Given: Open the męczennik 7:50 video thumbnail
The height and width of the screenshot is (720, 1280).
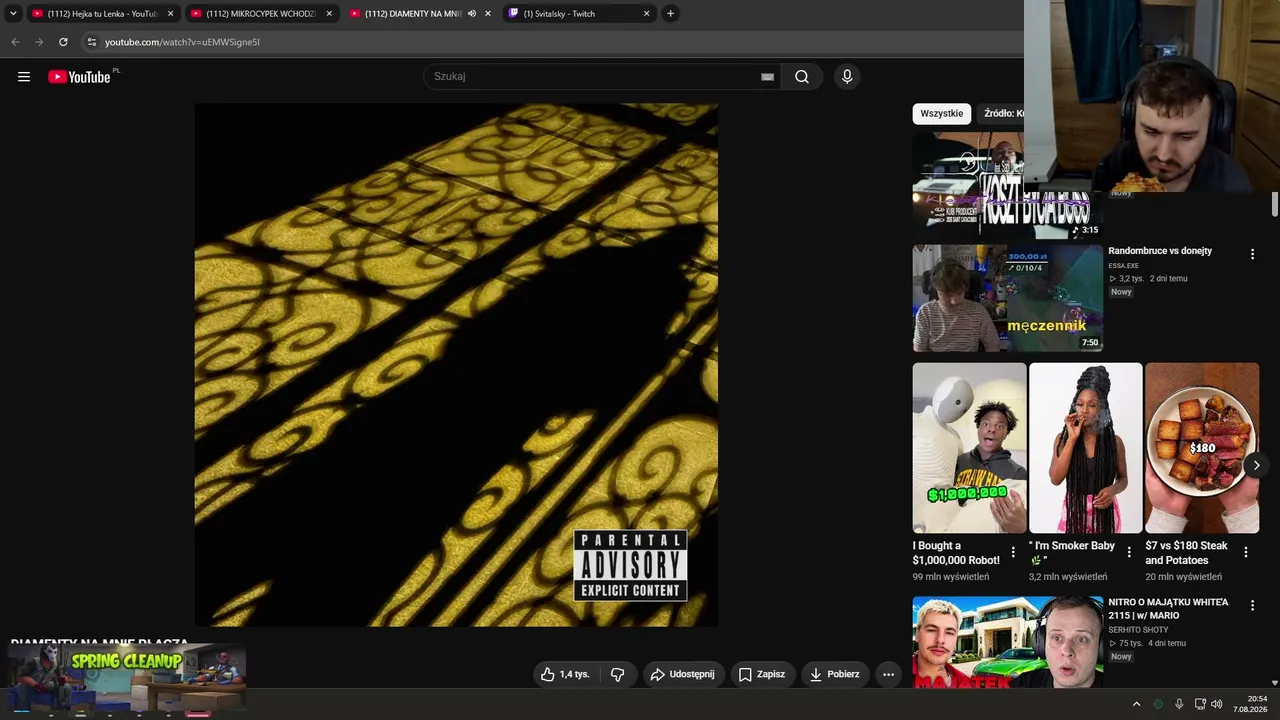Looking at the screenshot, I should 1008,298.
